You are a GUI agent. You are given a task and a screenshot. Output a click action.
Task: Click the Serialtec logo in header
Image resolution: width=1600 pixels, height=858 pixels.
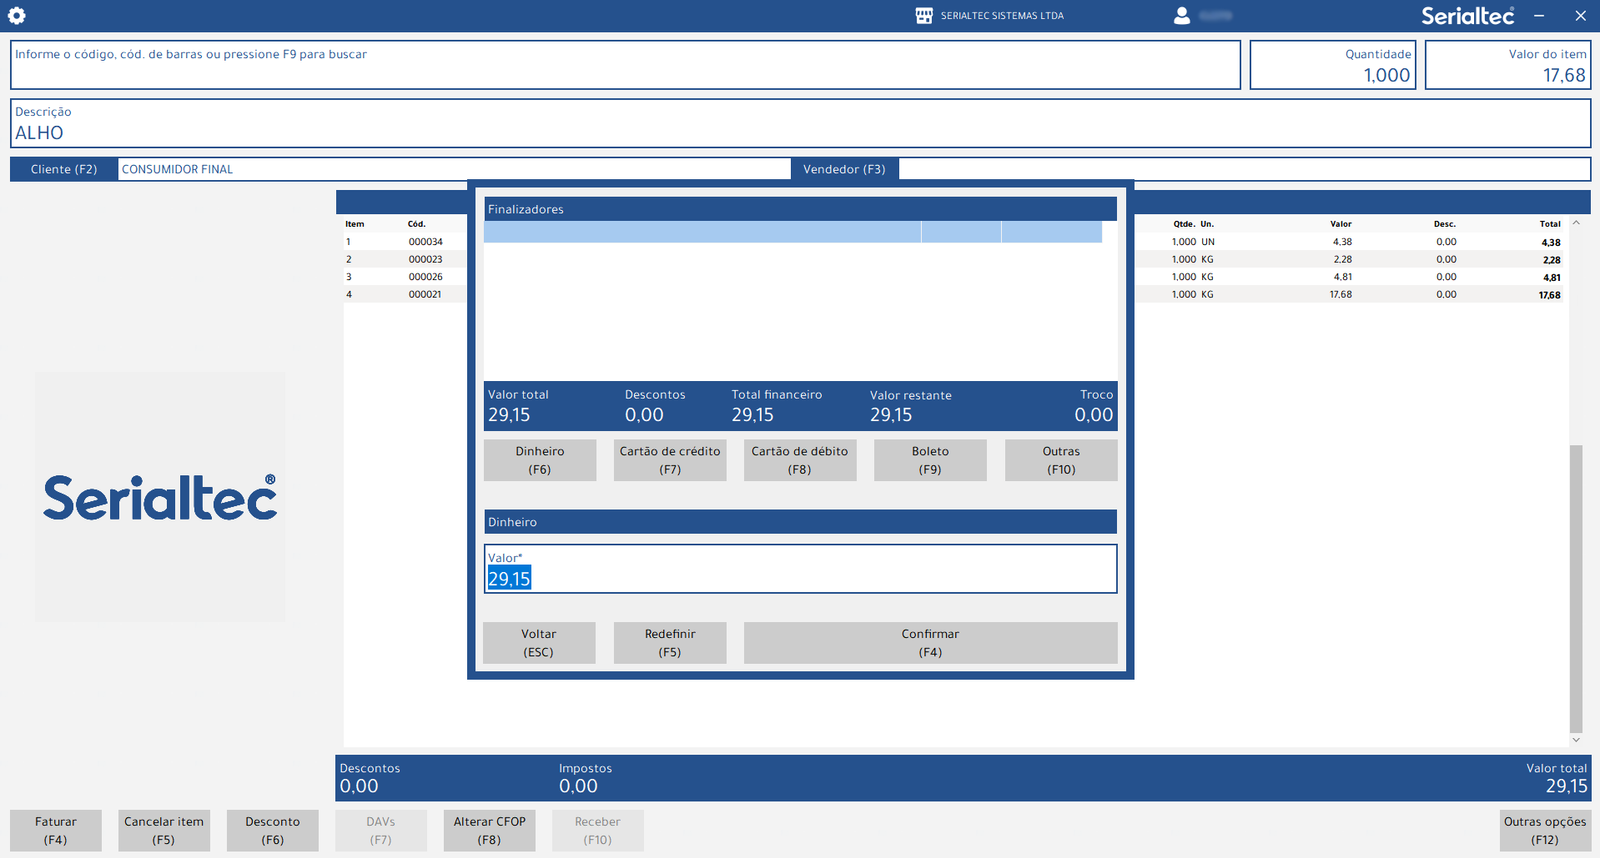(x=1467, y=16)
